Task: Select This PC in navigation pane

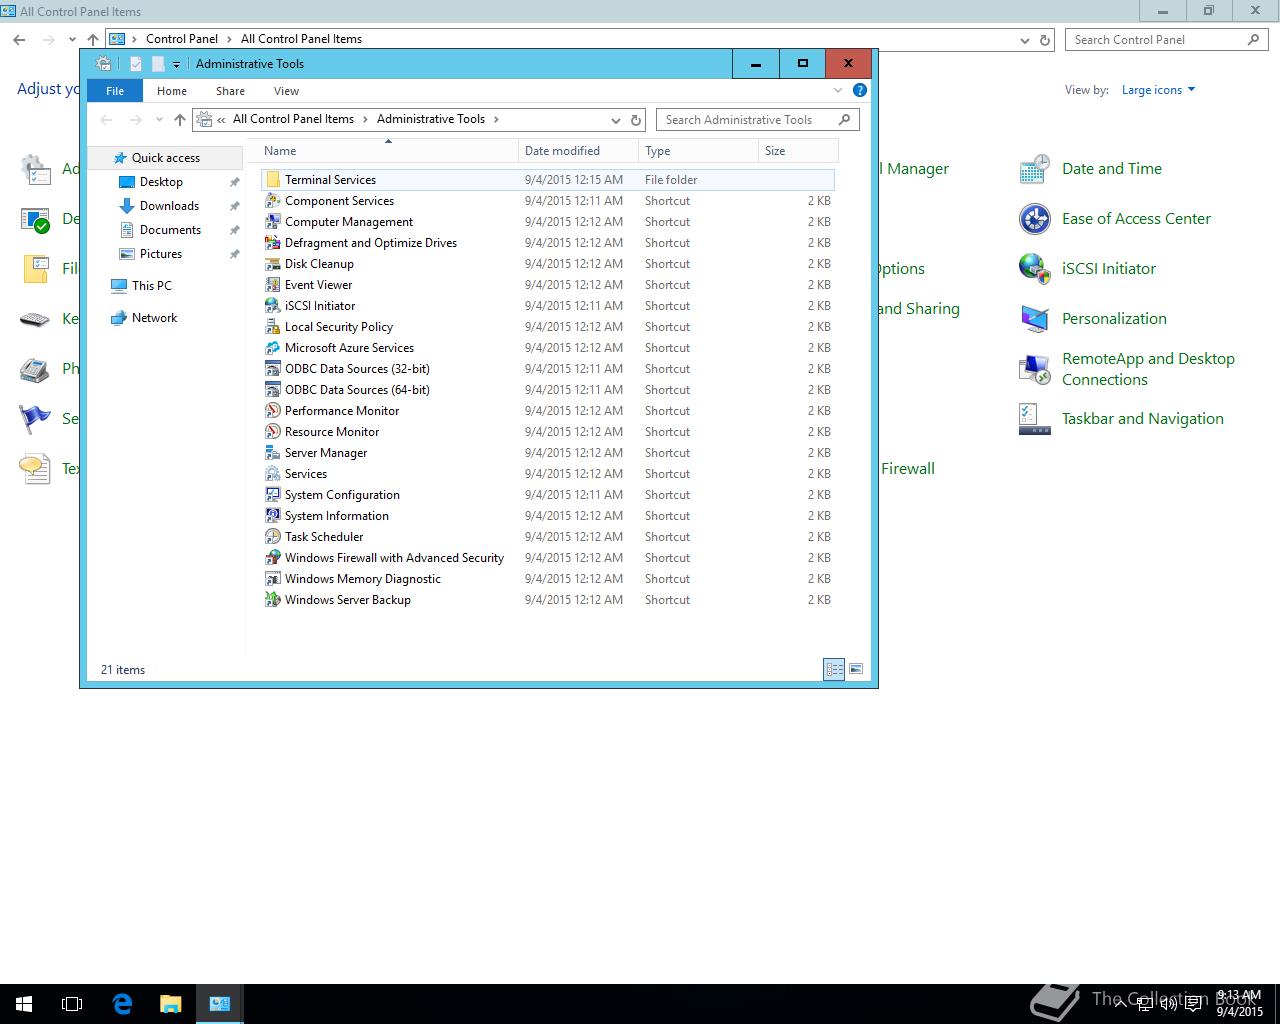Action: 152,286
